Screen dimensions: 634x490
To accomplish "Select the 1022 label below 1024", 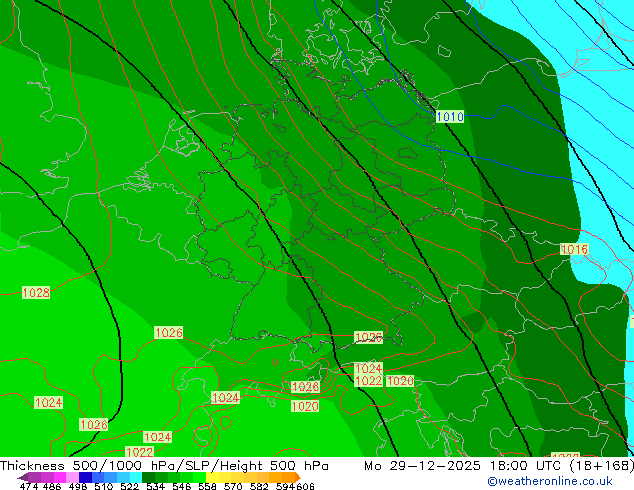I will 368,381.
